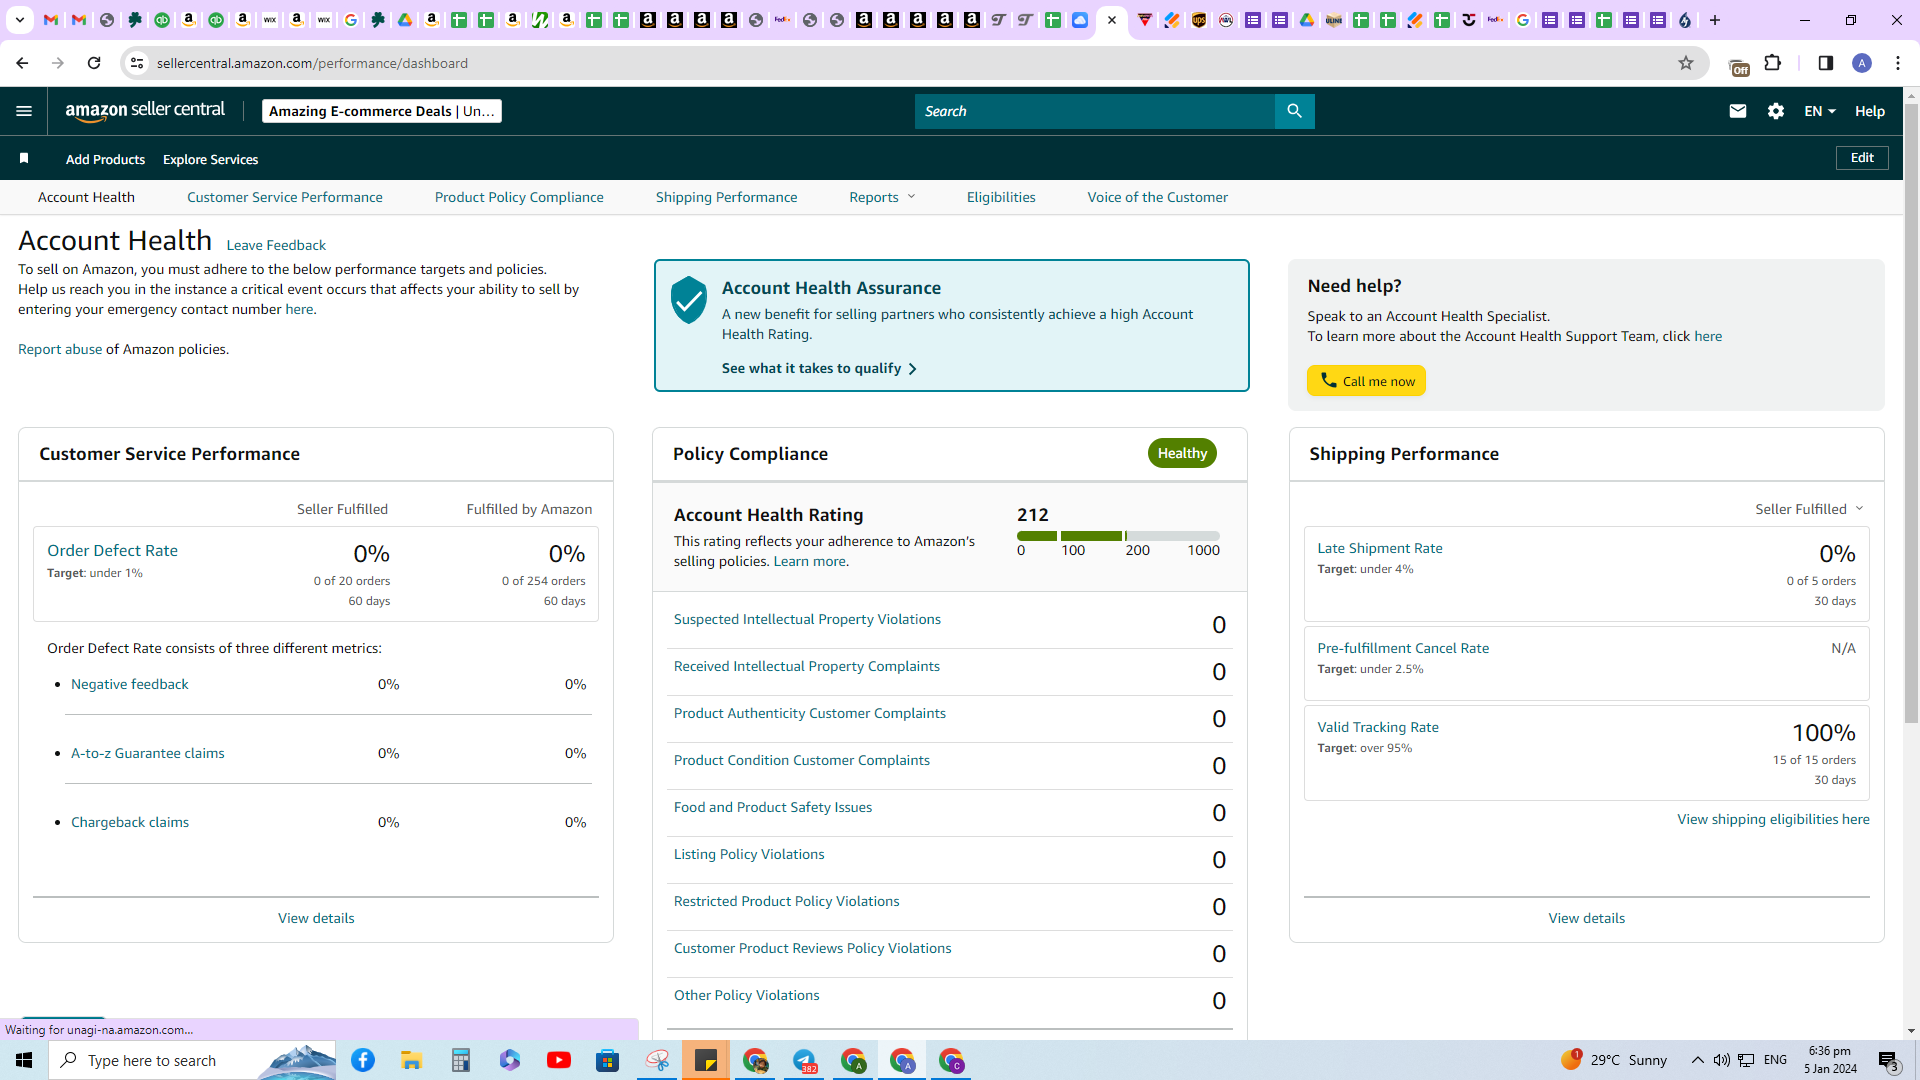Open Facebook from the taskbar

363,1060
